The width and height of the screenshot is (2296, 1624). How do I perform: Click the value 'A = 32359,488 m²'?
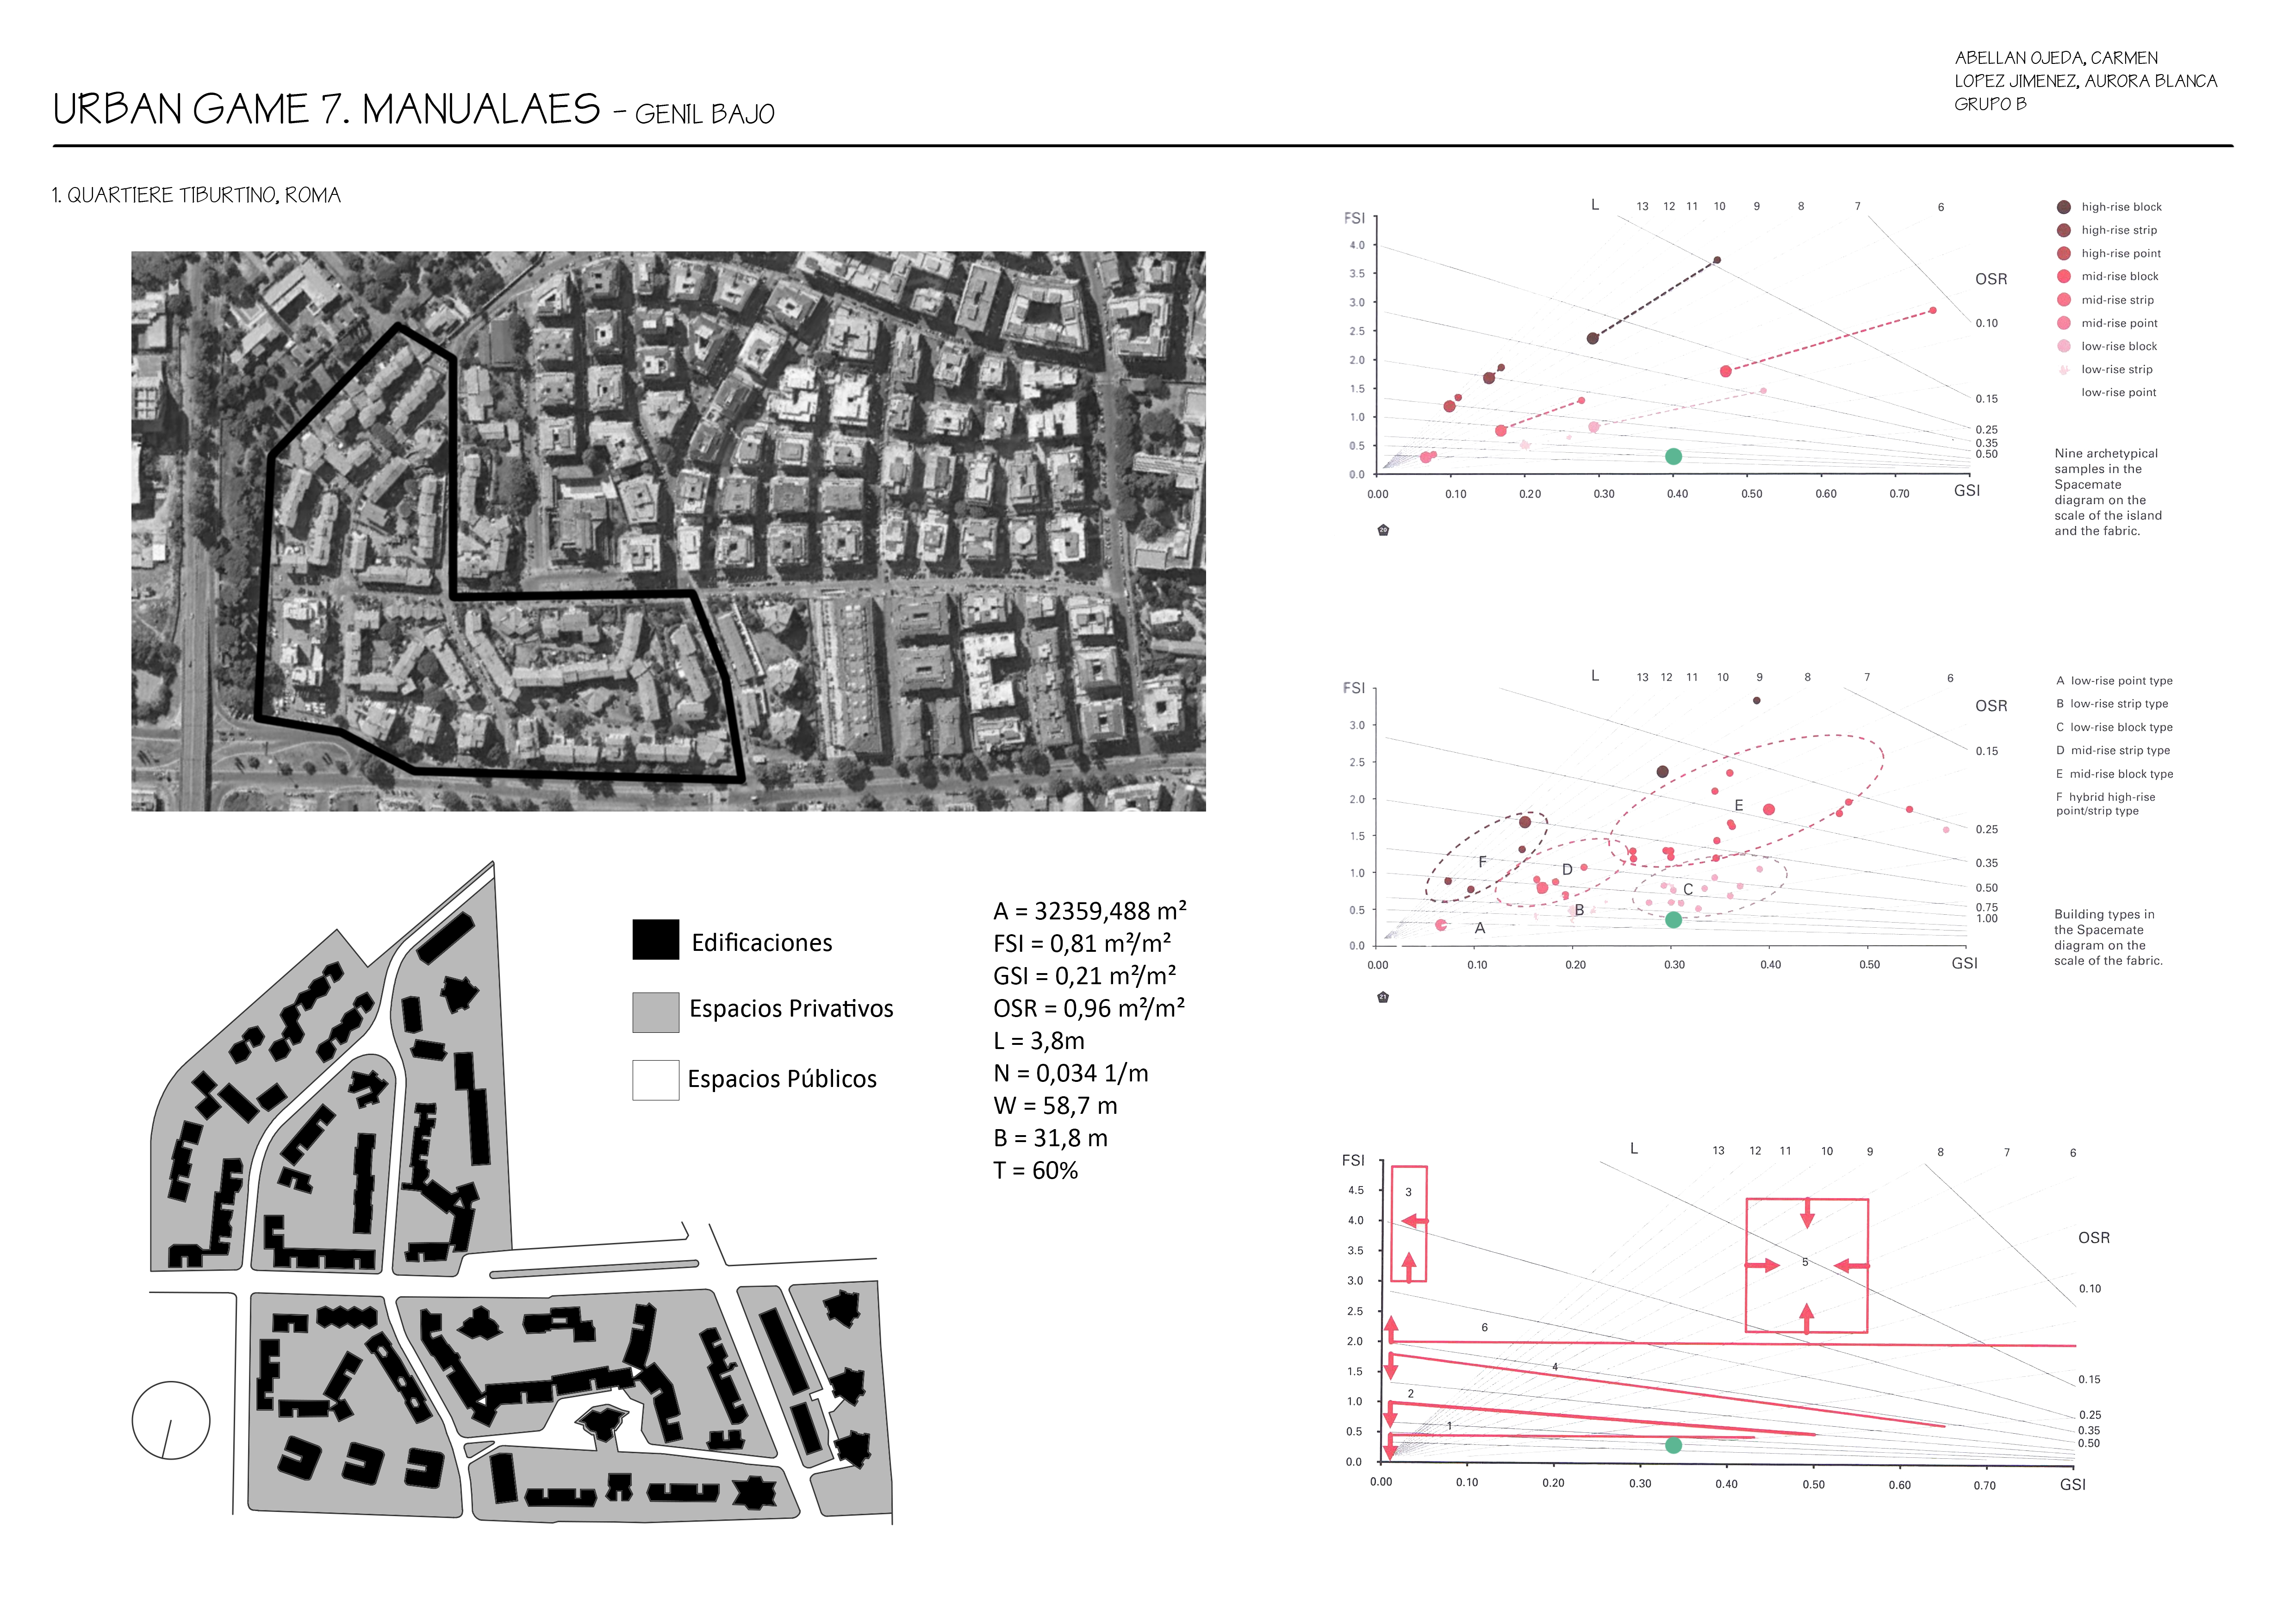(1090, 911)
